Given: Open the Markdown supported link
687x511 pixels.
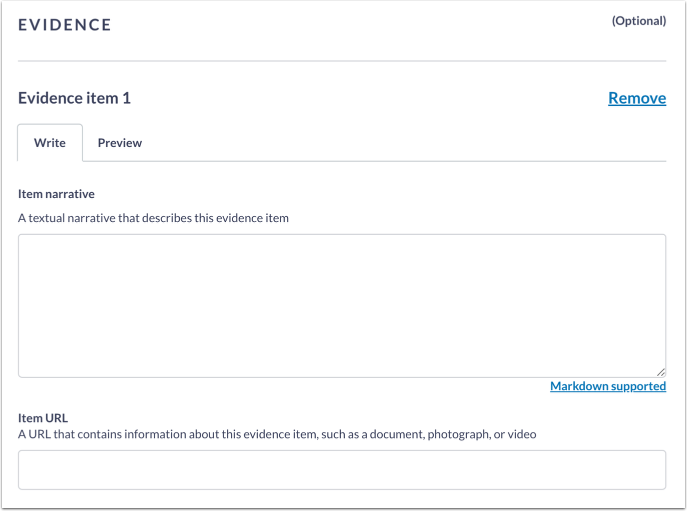Looking at the screenshot, I should click(608, 386).
